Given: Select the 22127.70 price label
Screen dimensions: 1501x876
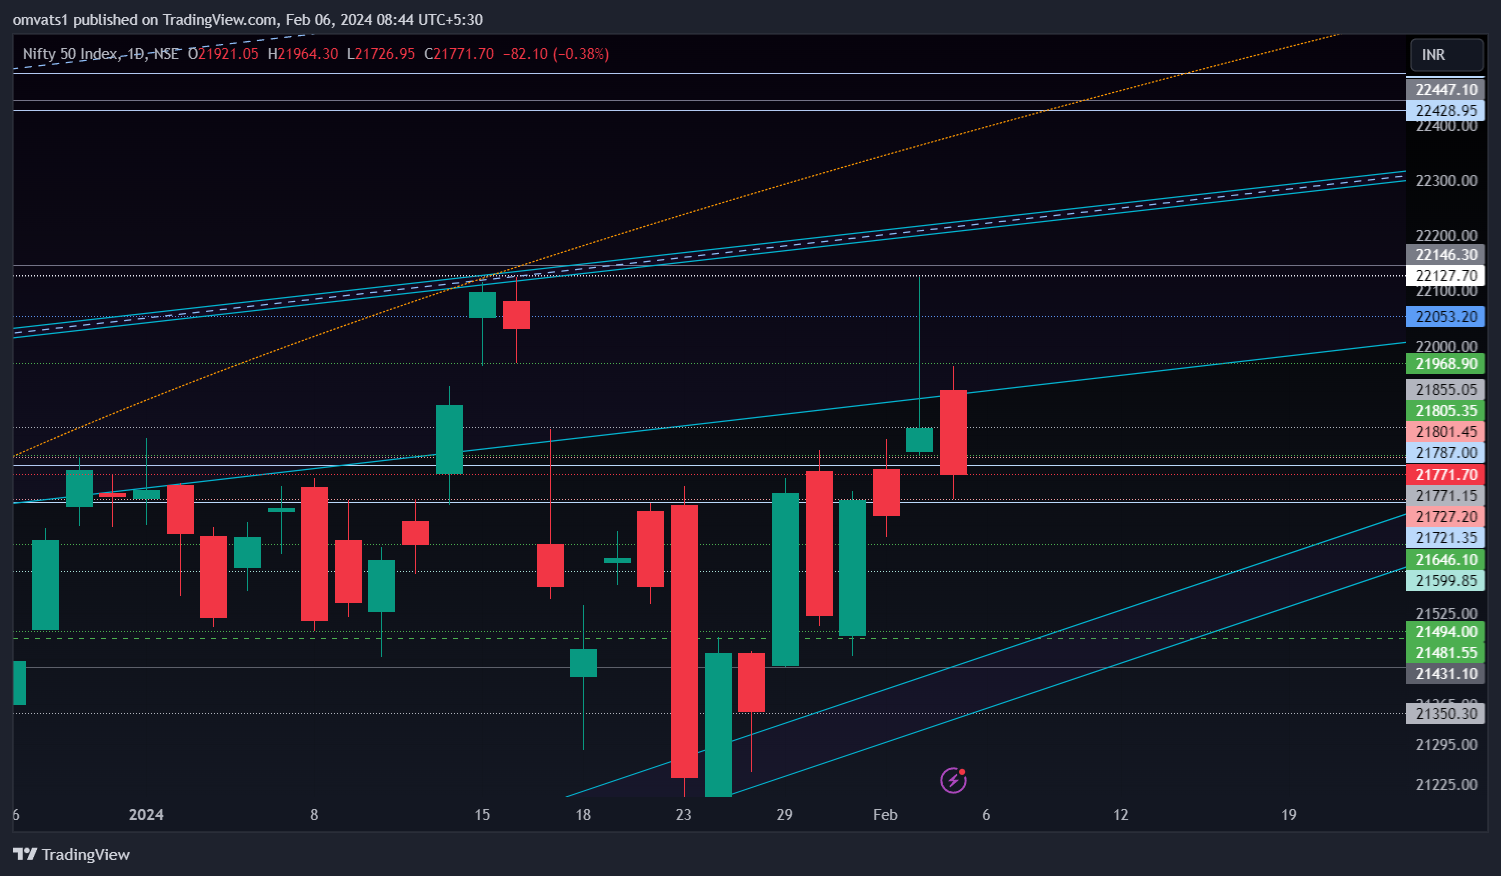Looking at the screenshot, I should tap(1445, 276).
